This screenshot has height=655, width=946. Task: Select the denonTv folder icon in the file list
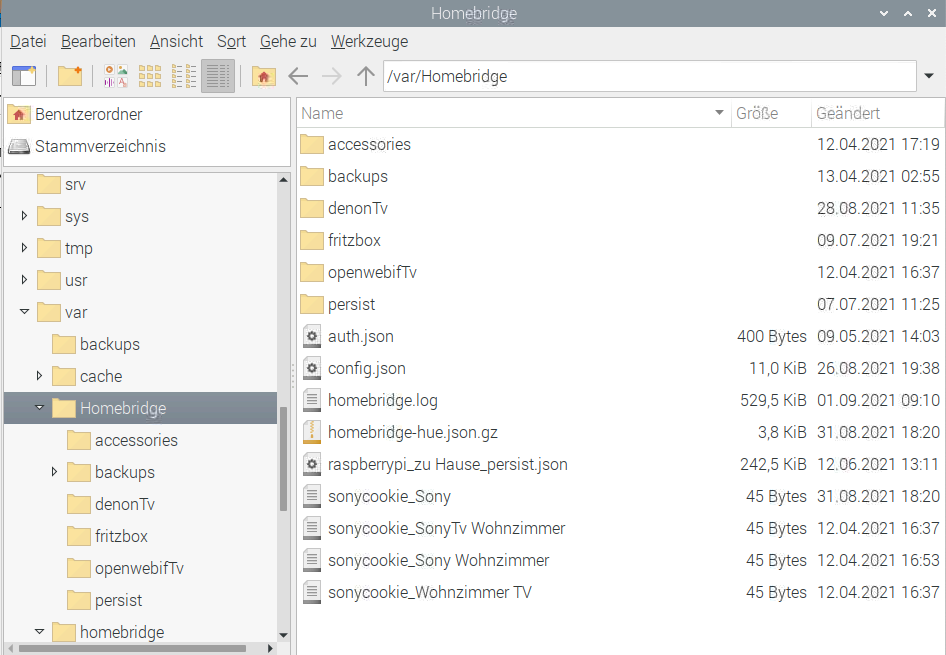point(312,208)
